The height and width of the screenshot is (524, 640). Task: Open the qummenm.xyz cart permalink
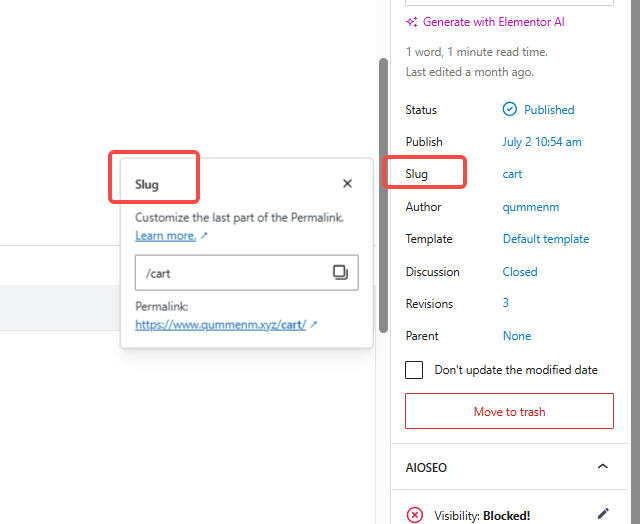click(x=221, y=325)
